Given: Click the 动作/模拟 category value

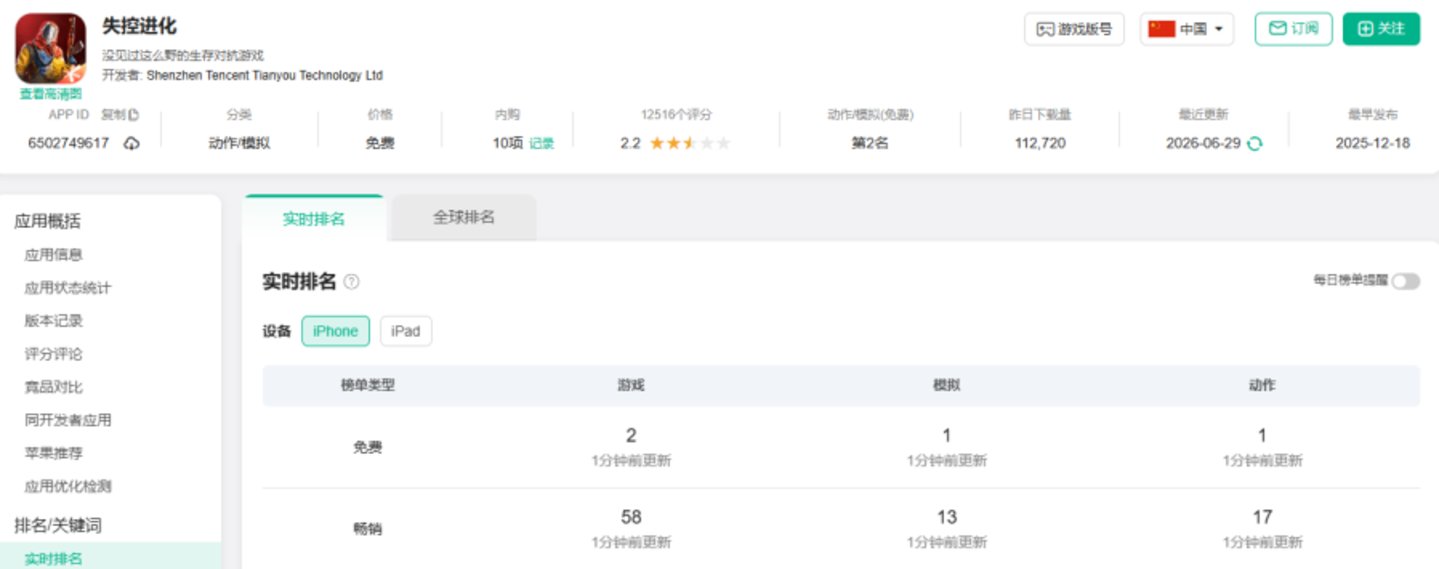Looking at the screenshot, I should tap(239, 143).
